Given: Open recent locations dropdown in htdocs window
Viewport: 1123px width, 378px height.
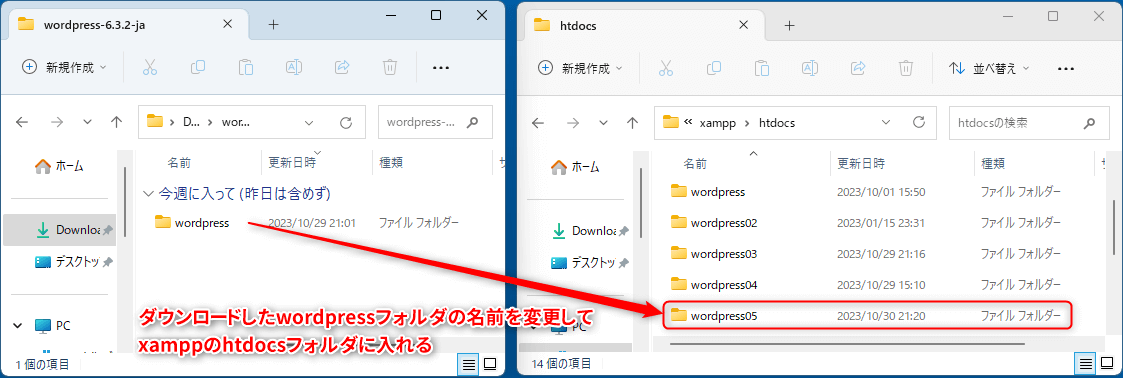Looking at the screenshot, I should tap(603, 123).
